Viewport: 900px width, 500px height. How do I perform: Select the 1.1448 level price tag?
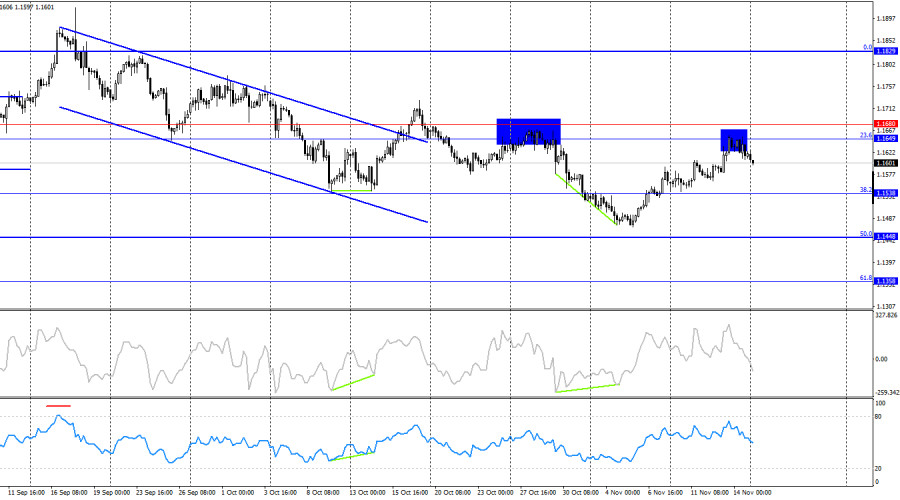(884, 237)
